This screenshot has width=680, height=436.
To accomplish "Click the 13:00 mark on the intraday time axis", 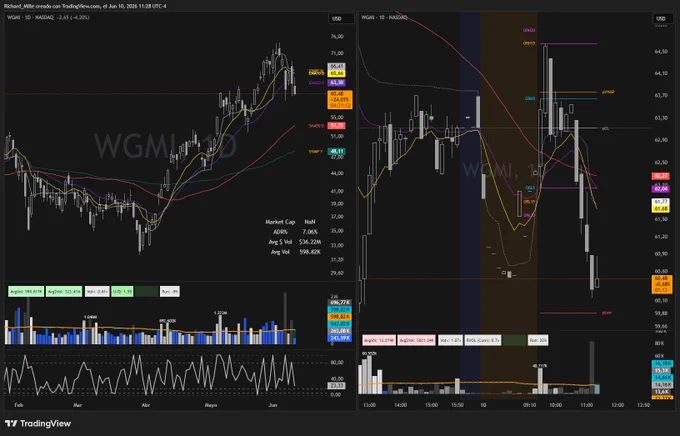I will pyautogui.click(x=369, y=405).
